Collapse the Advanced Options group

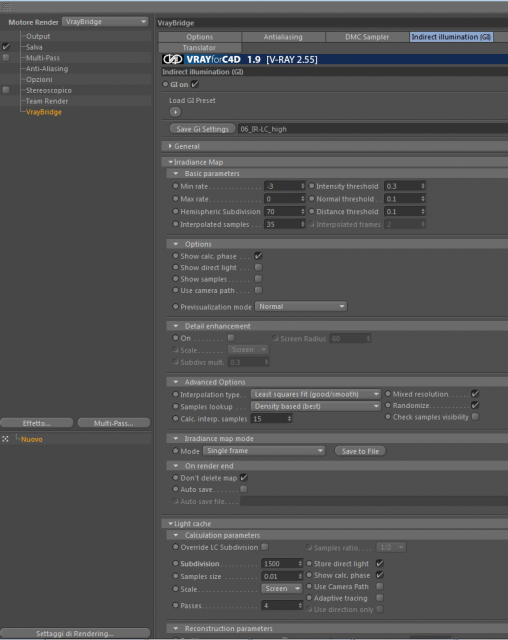(x=176, y=382)
